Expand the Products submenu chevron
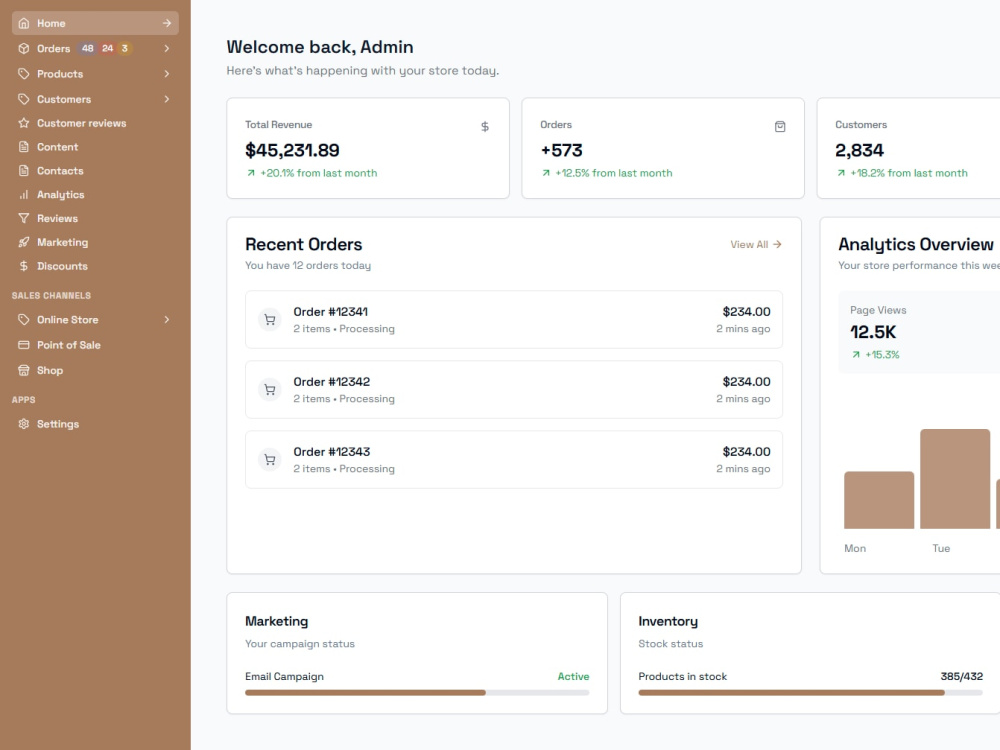Image resolution: width=1000 pixels, height=750 pixels. coord(166,74)
